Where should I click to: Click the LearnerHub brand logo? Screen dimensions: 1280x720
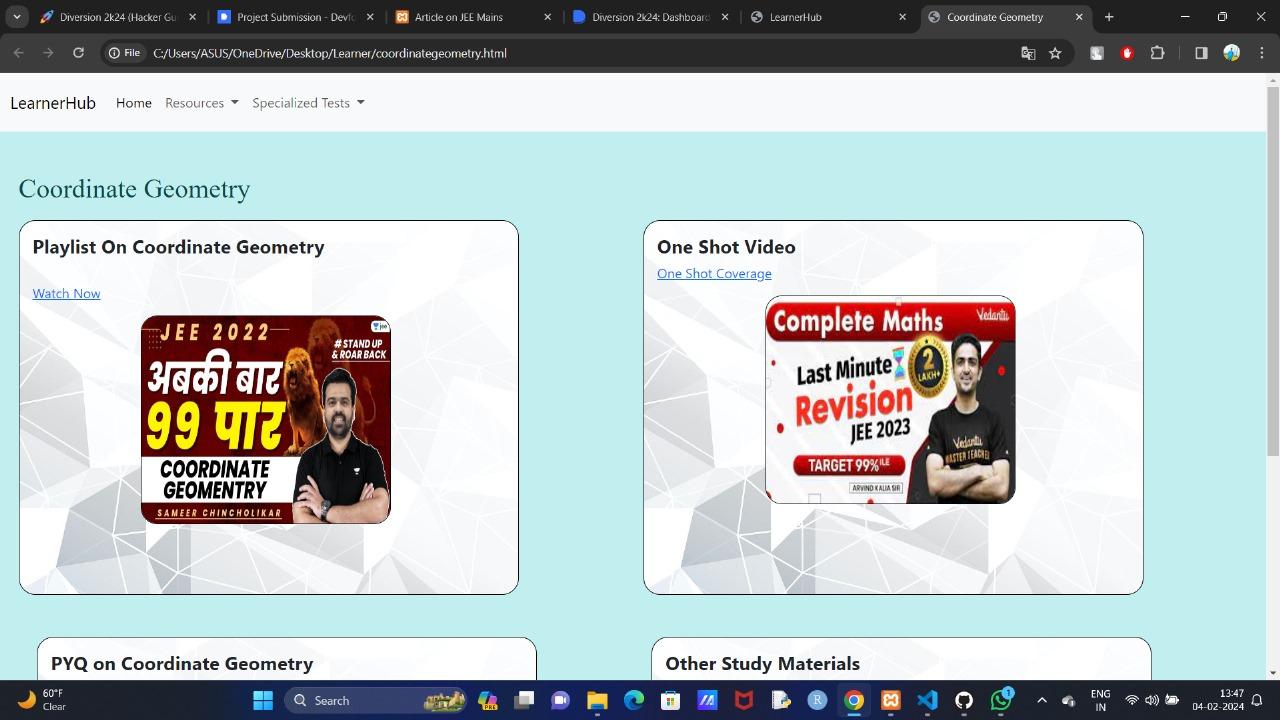pyautogui.click(x=53, y=103)
